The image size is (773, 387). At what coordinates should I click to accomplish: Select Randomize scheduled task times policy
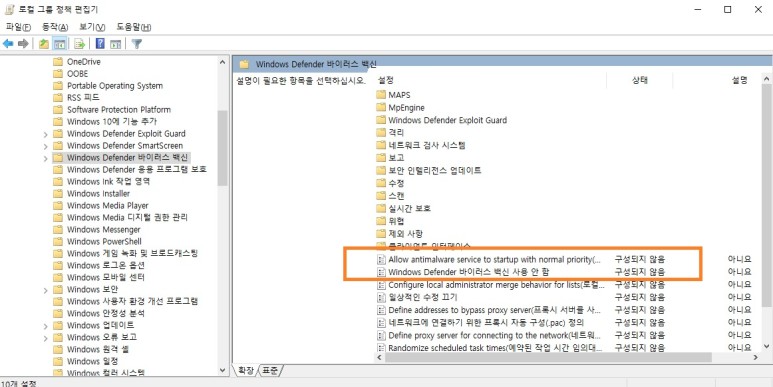[495, 348]
